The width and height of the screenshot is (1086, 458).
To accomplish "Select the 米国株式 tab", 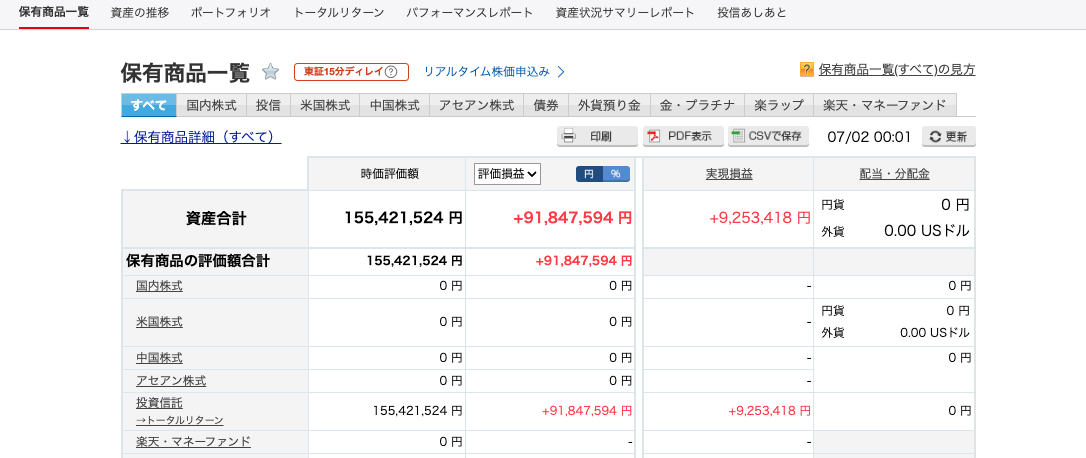I will (326, 105).
